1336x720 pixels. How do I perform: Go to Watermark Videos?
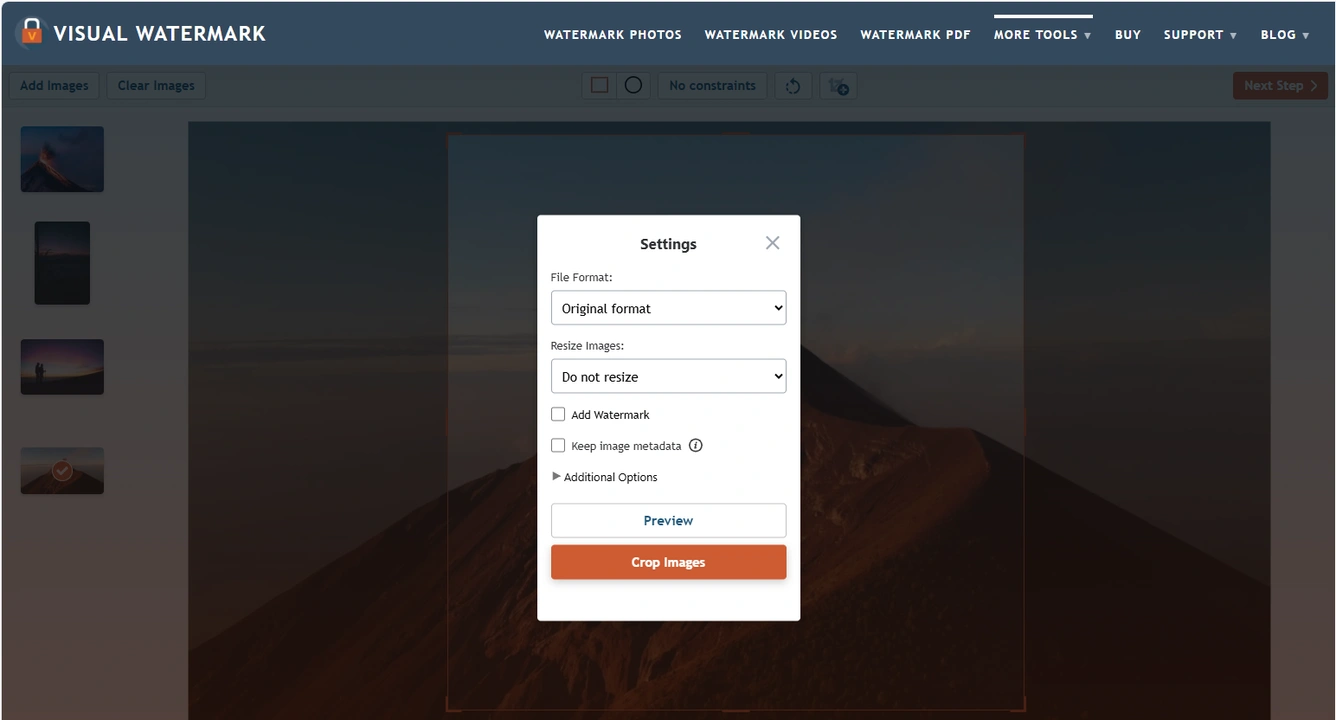tap(771, 35)
